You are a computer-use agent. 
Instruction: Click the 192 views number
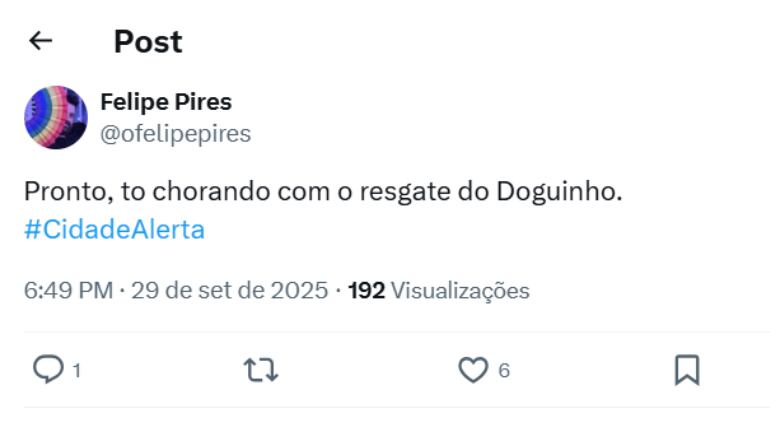point(366,291)
